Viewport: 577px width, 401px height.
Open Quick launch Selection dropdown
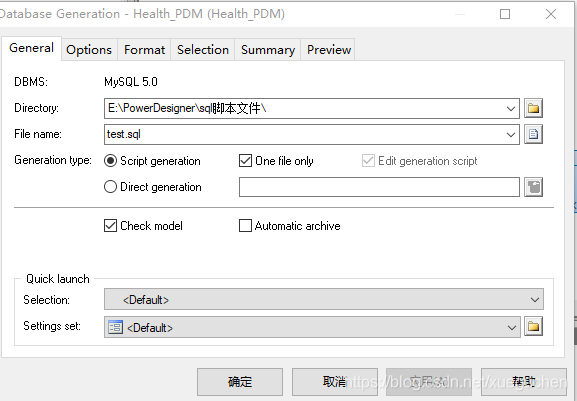(324, 299)
